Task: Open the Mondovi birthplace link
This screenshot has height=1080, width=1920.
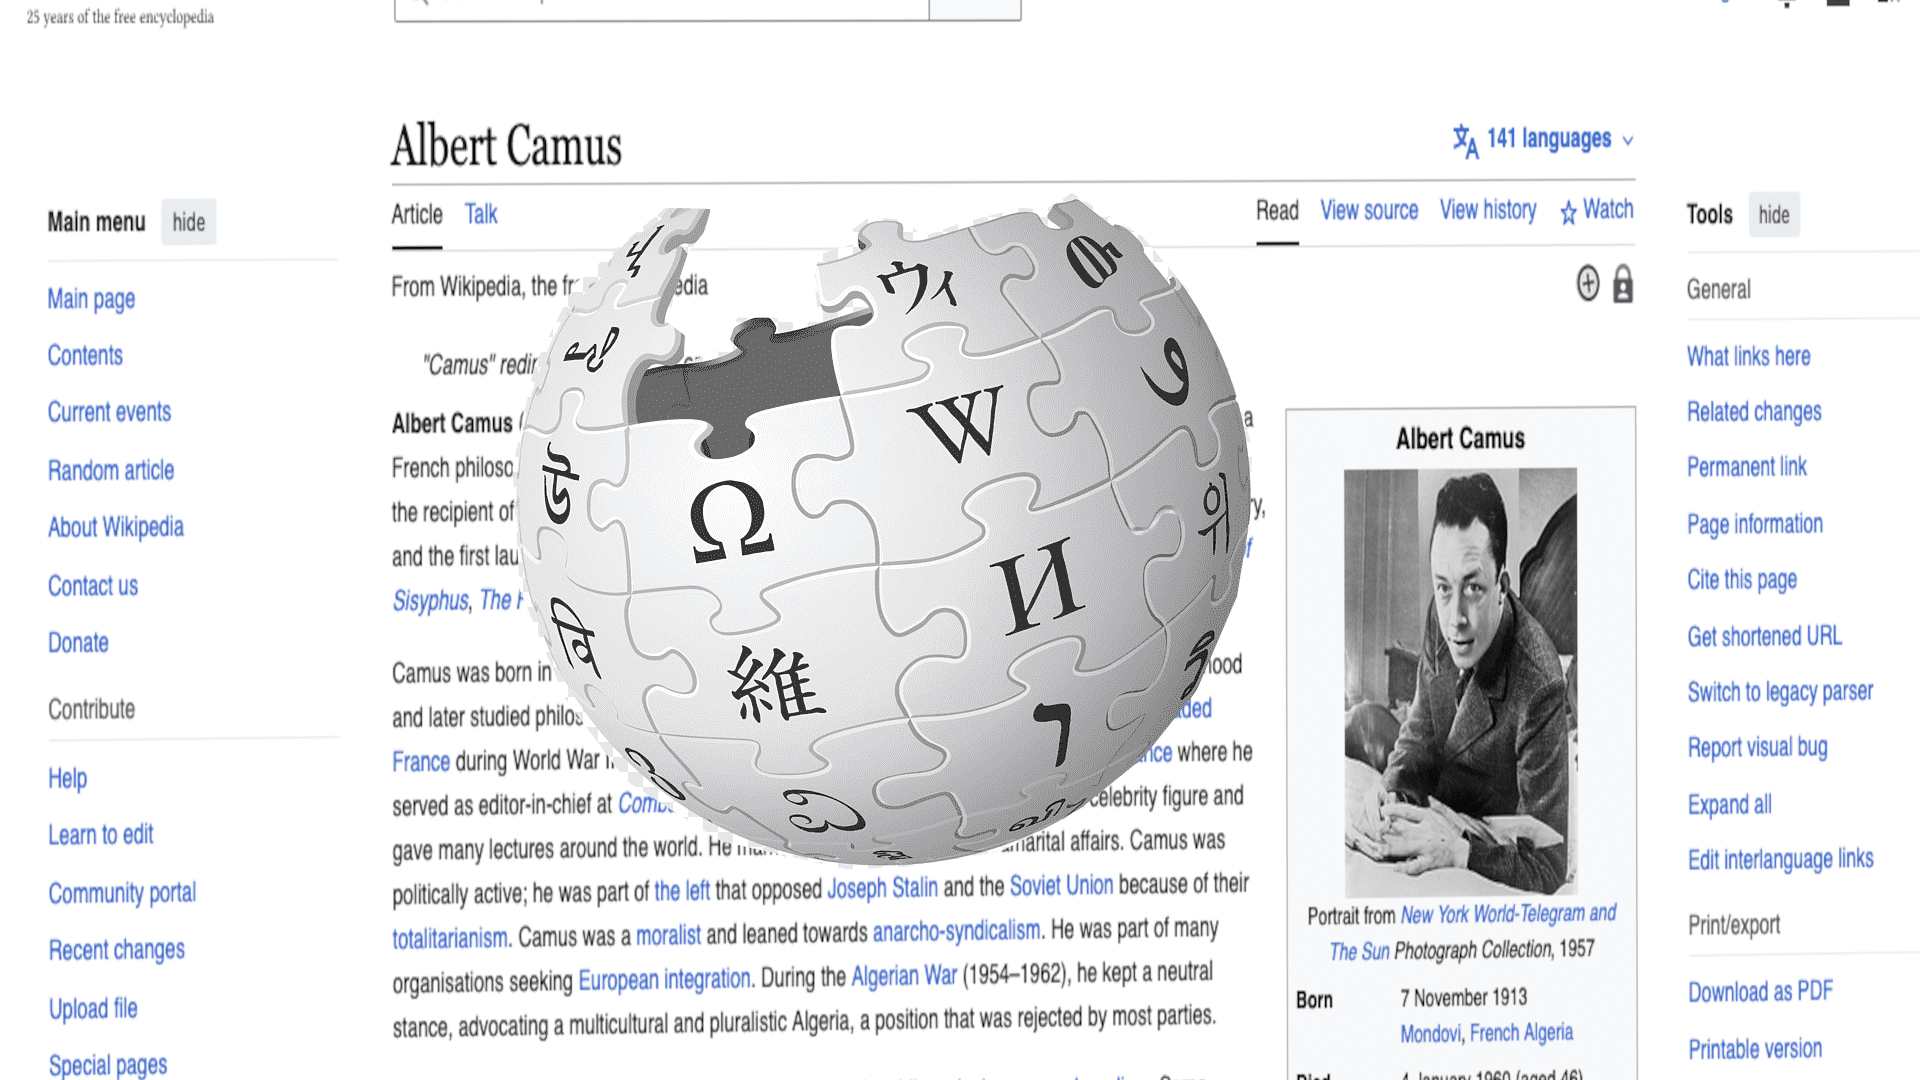Action: click(x=1430, y=1033)
